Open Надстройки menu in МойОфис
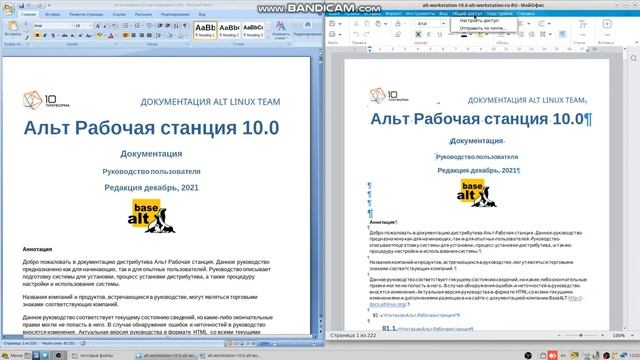 (x=500, y=13)
